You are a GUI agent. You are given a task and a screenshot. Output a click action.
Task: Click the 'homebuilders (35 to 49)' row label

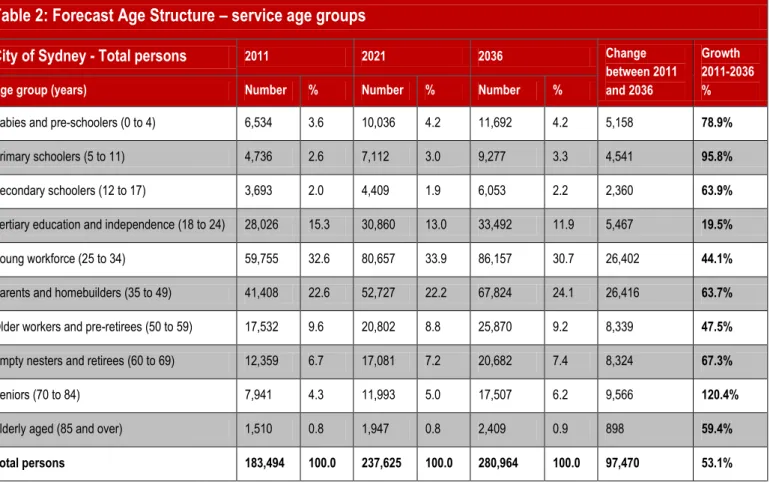pyautogui.click(x=113, y=293)
